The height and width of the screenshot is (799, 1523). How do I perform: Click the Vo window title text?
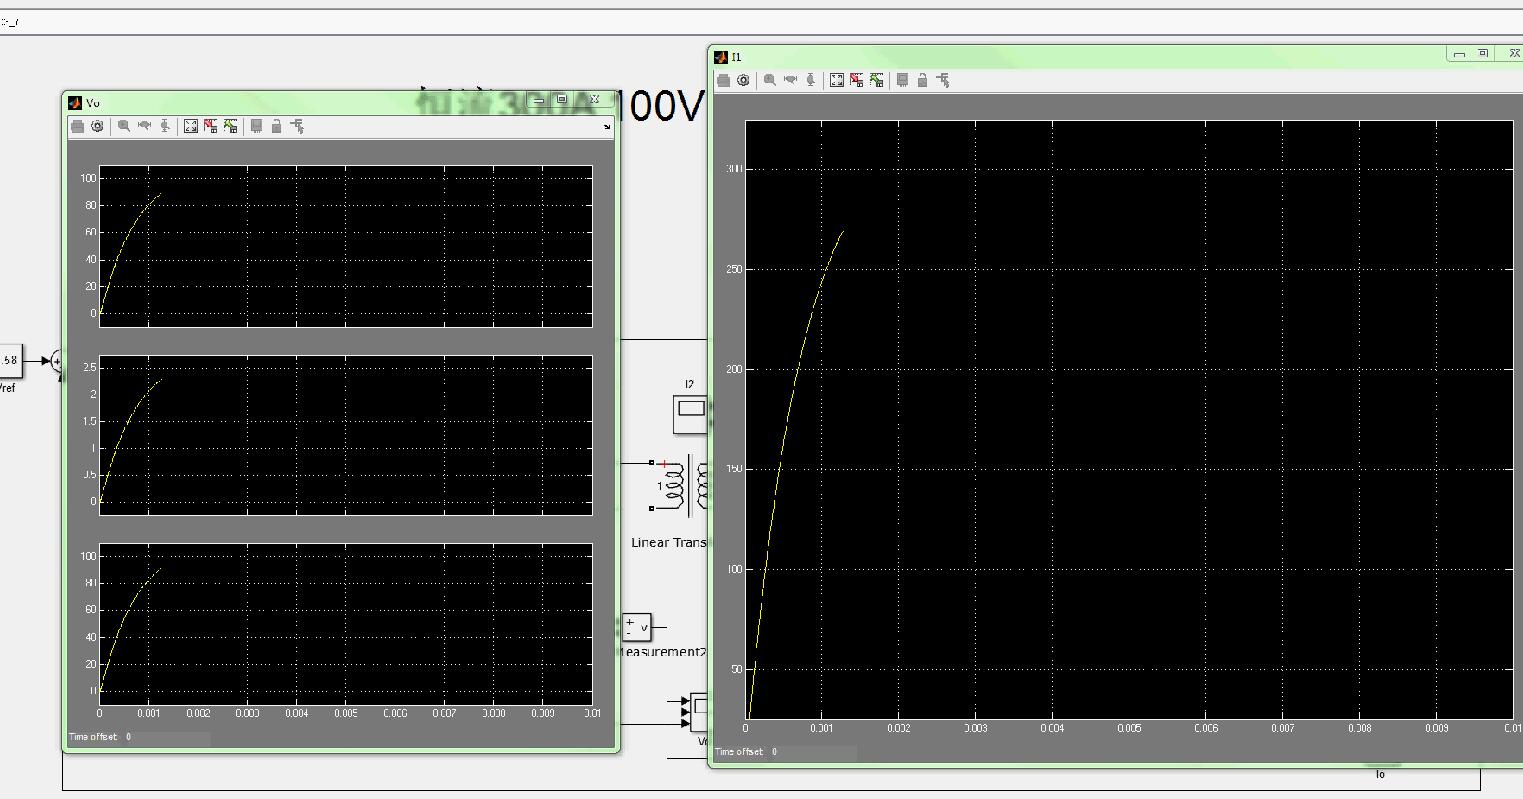(93, 103)
